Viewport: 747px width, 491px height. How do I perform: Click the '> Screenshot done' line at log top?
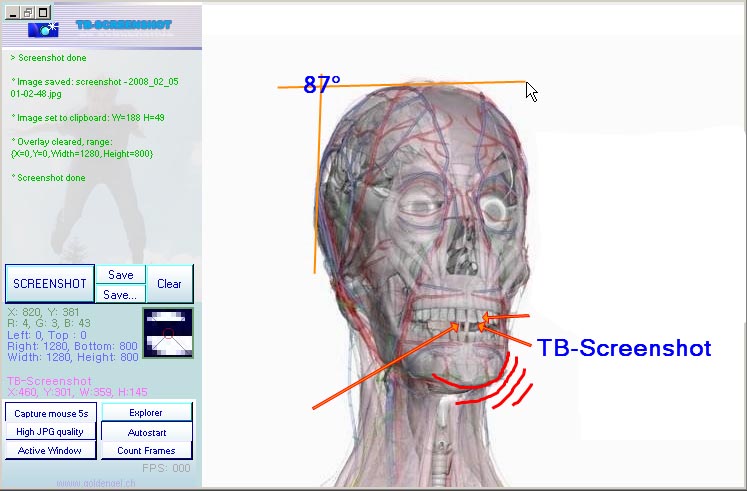pyautogui.click(x=48, y=58)
